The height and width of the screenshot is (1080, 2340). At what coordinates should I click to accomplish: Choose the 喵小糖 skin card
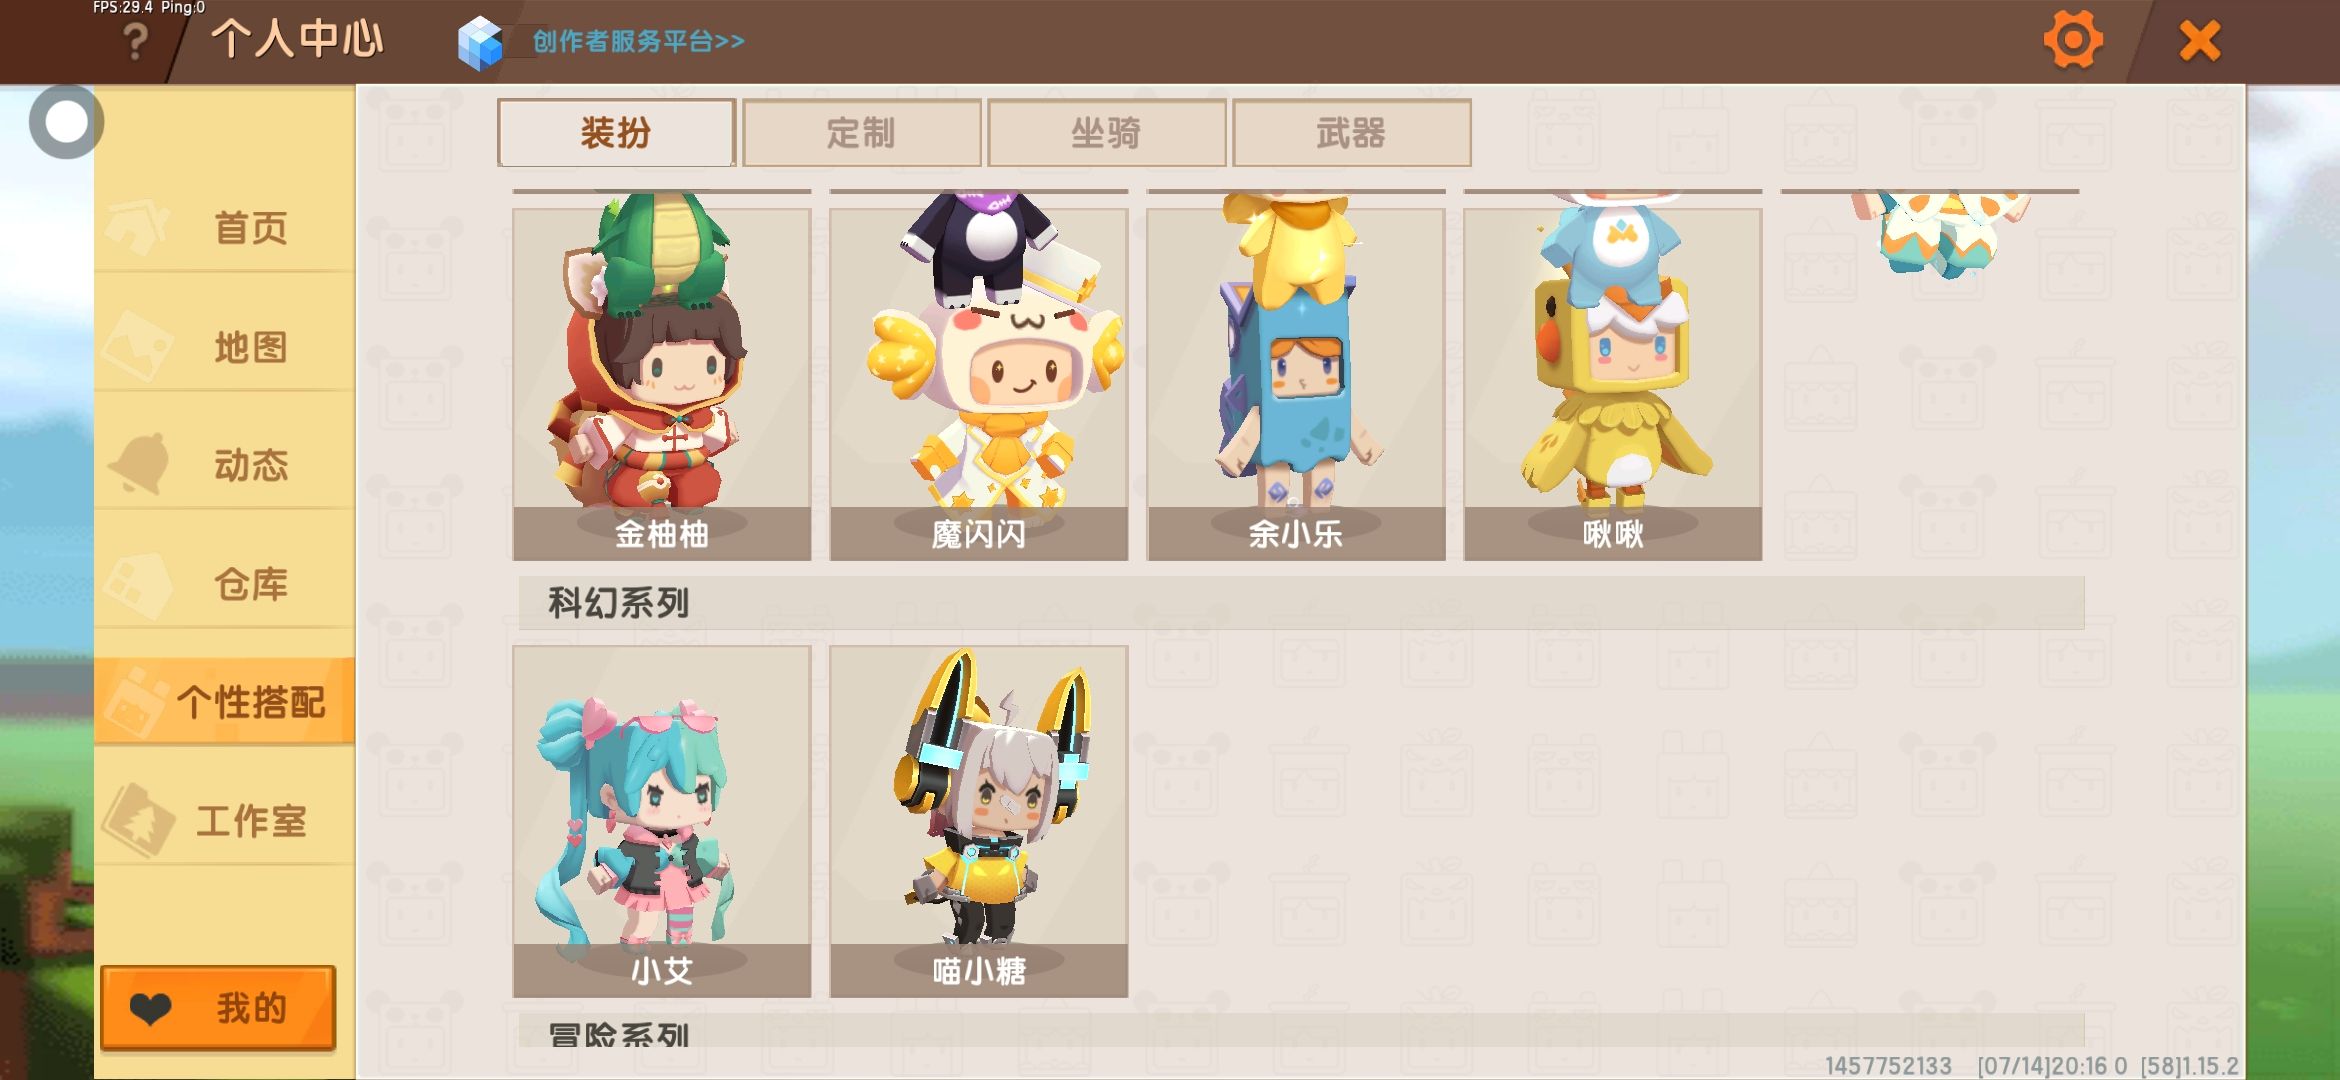point(979,821)
